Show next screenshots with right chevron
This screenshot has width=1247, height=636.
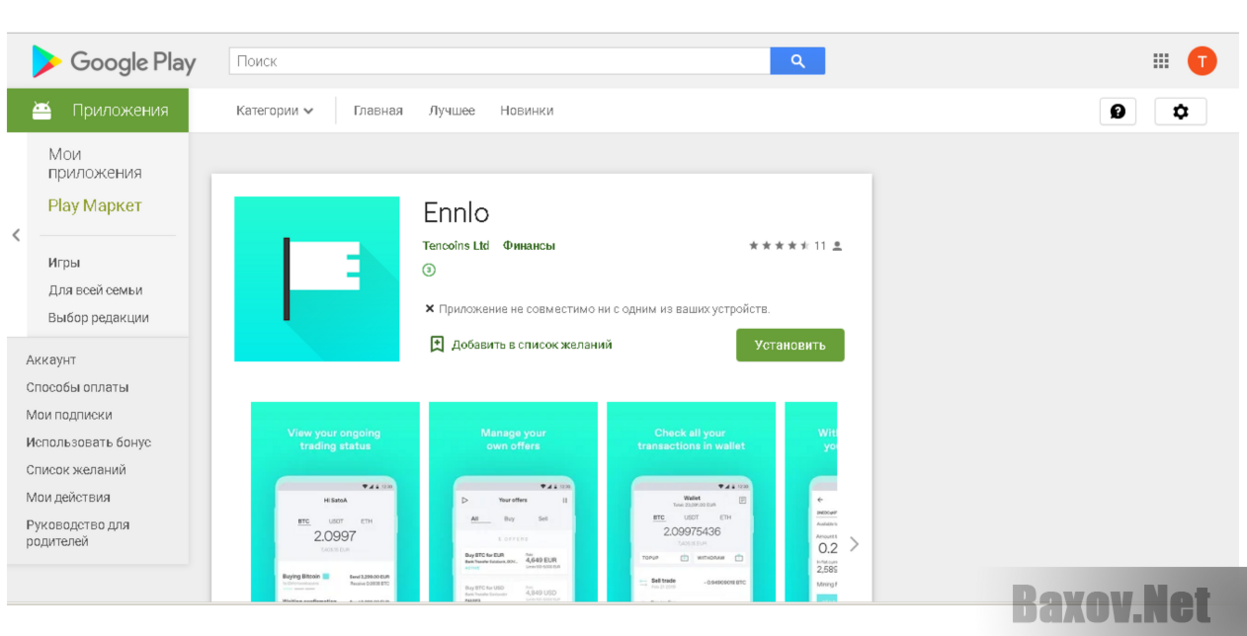click(x=853, y=544)
